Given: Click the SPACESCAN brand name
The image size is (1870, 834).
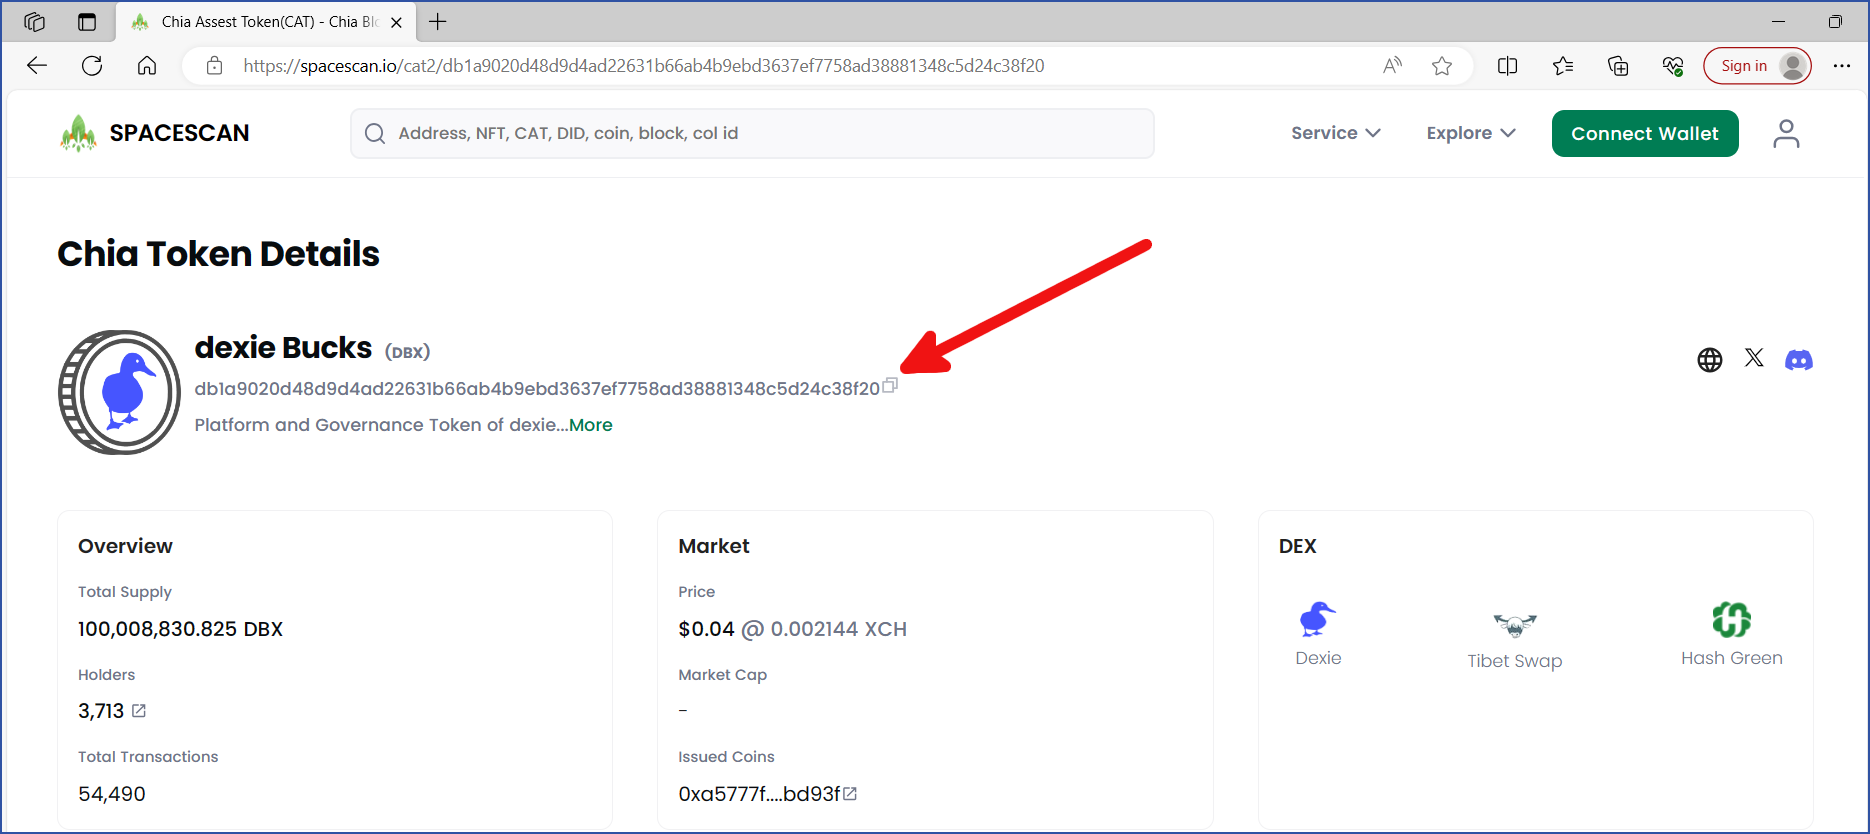Looking at the screenshot, I should (x=180, y=133).
